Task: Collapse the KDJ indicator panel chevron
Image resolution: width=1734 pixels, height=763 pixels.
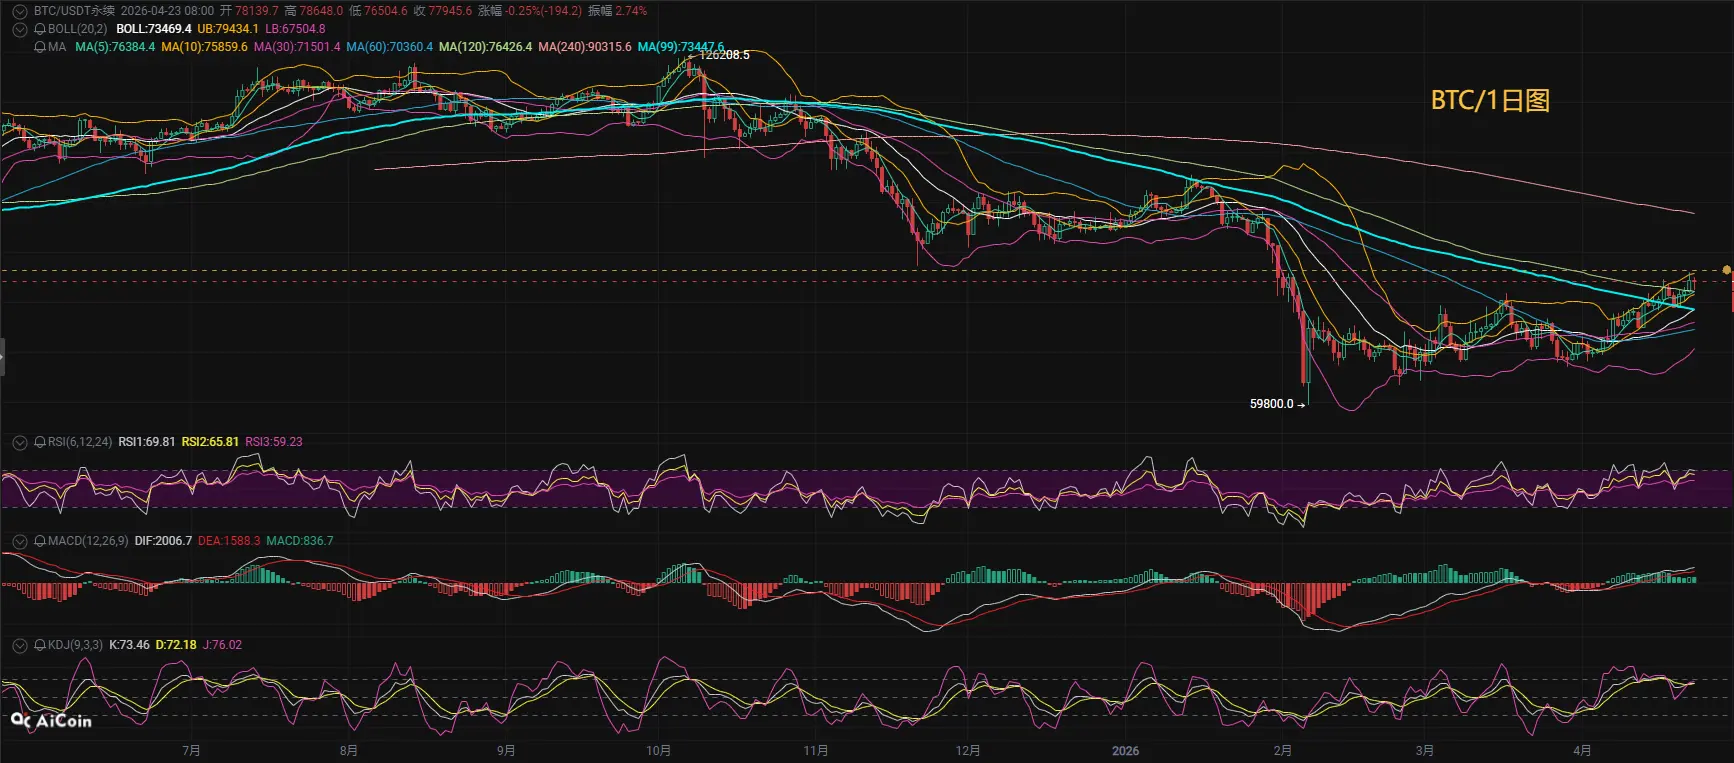Action: click(x=19, y=645)
